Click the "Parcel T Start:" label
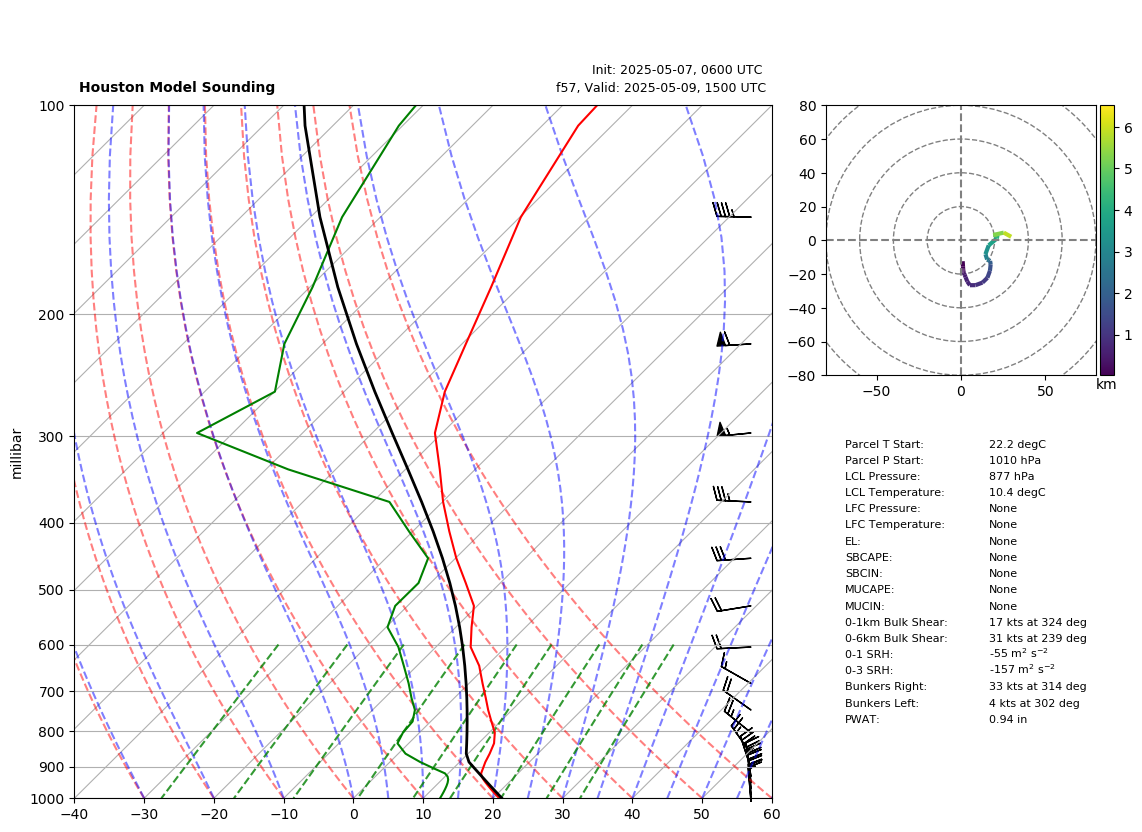The width and height of the screenshot is (1142, 832). click(x=884, y=444)
